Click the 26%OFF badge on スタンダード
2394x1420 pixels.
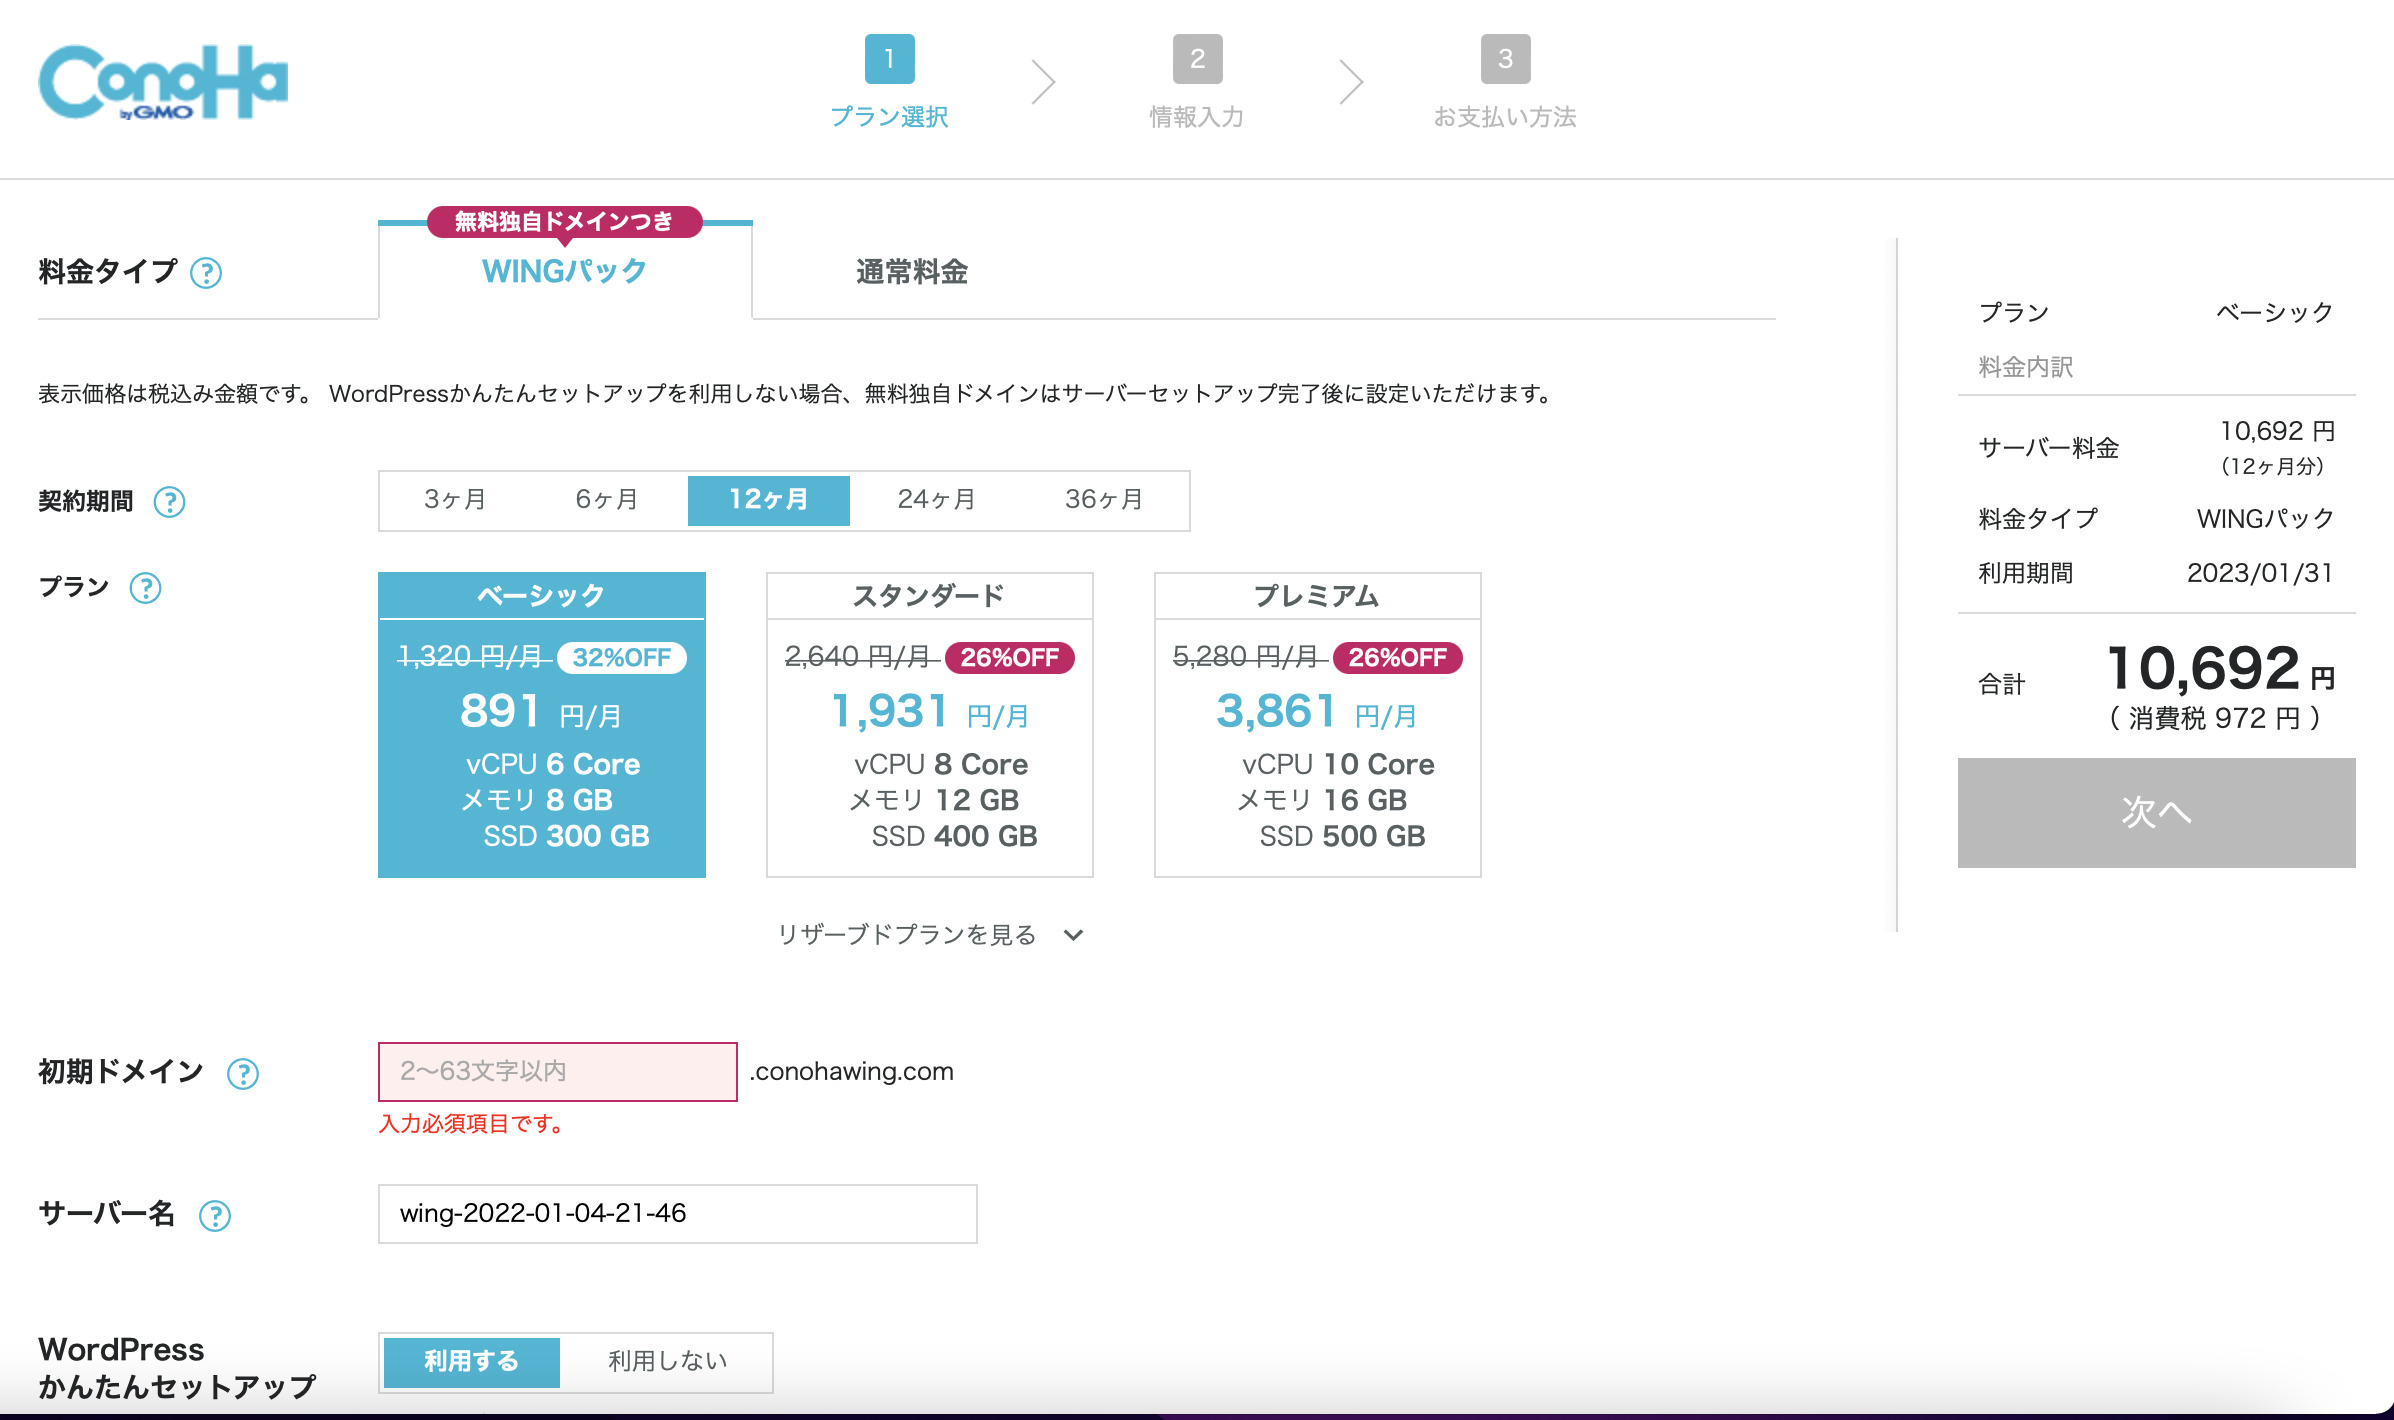(x=1010, y=658)
